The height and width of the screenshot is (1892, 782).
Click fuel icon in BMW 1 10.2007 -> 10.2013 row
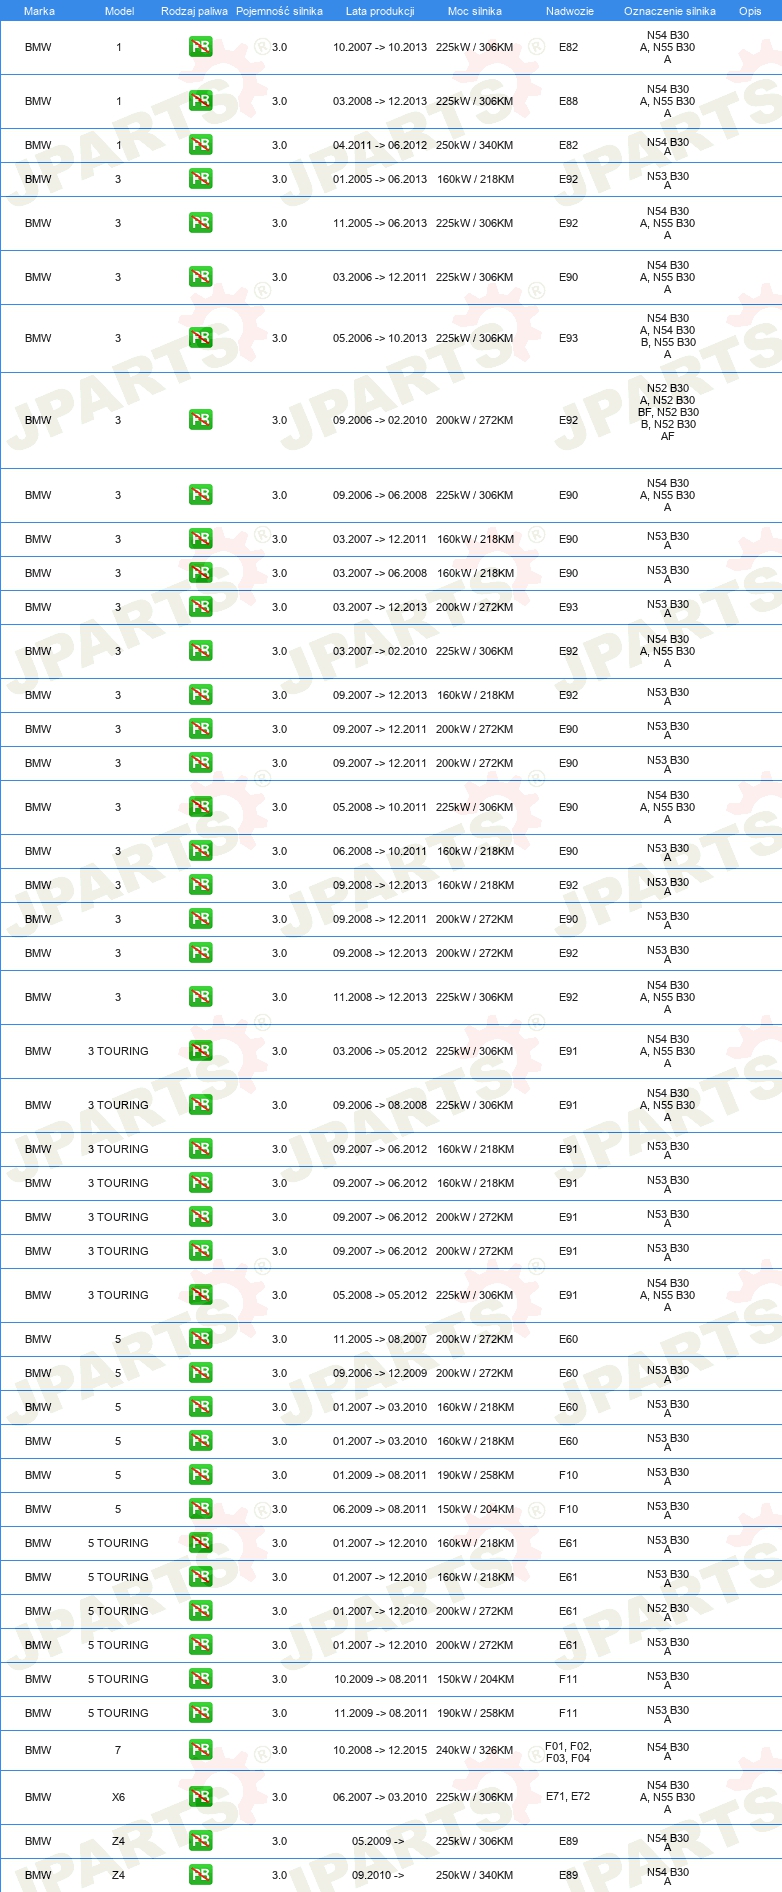[200, 47]
